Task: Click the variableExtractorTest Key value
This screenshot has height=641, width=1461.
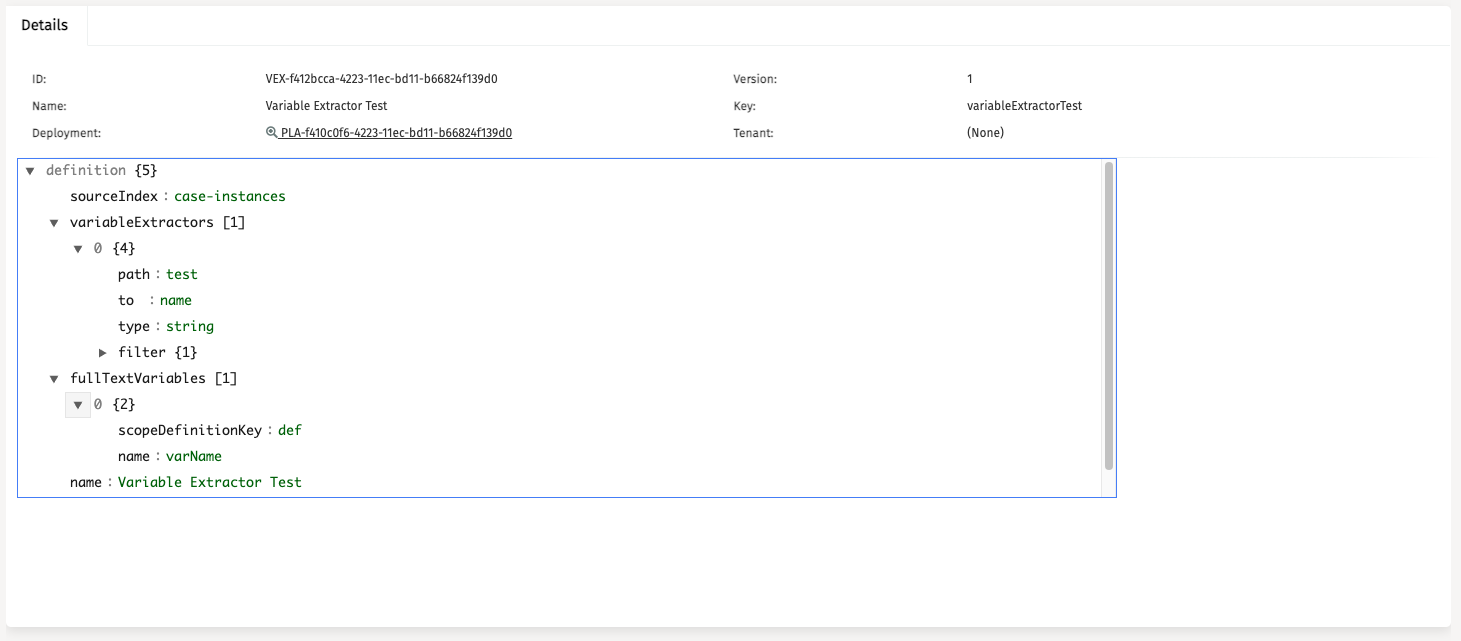Action: click(1024, 106)
